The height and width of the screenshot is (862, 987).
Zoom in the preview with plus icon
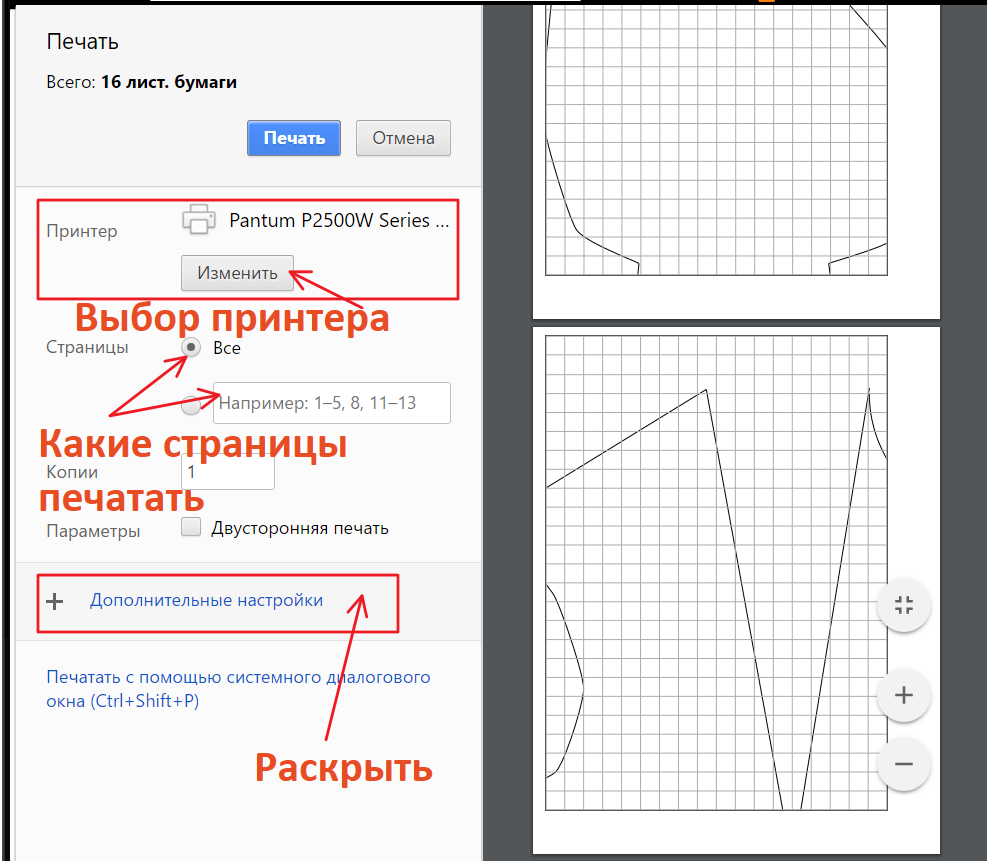point(903,695)
